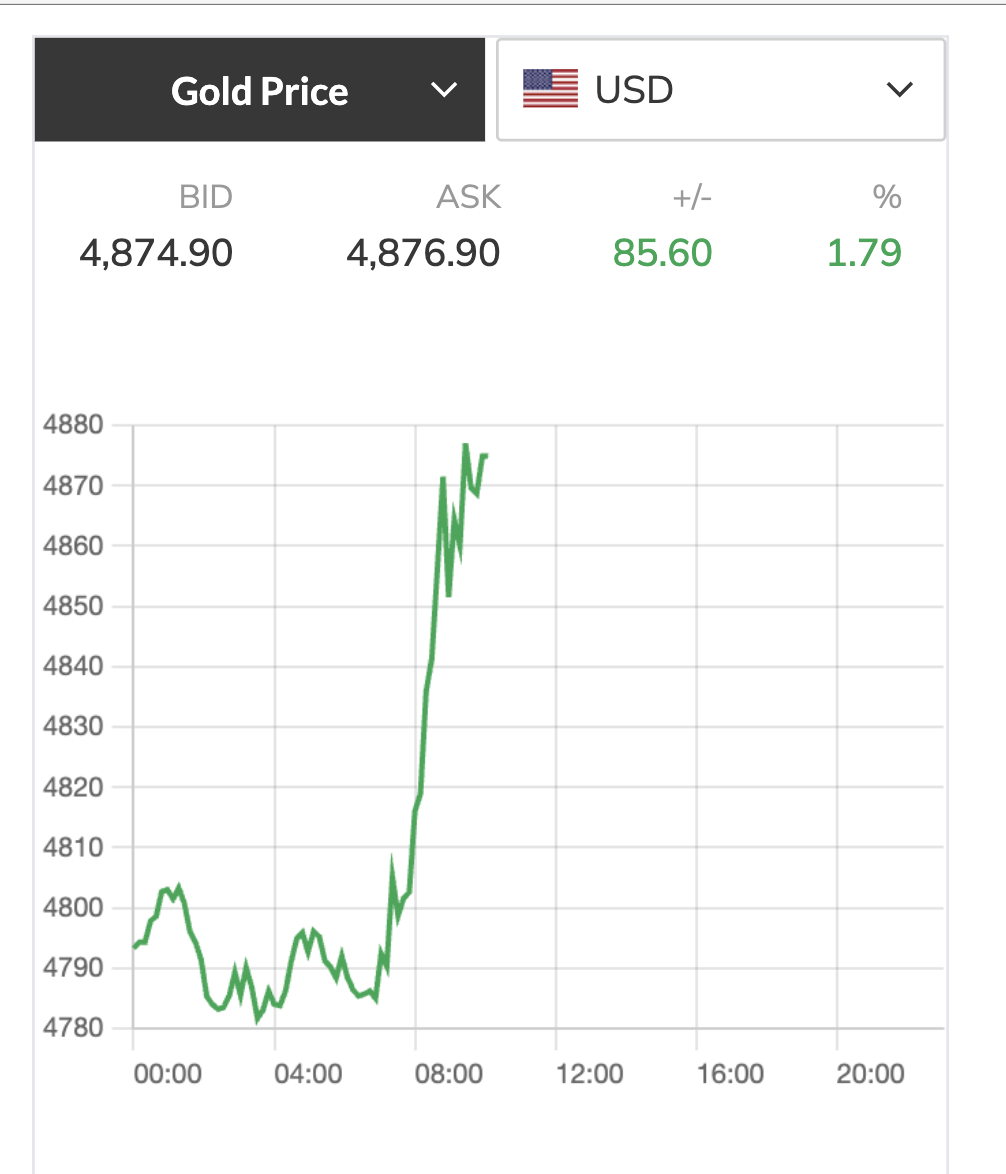
Task: Click the +/- column header
Action: pos(691,197)
